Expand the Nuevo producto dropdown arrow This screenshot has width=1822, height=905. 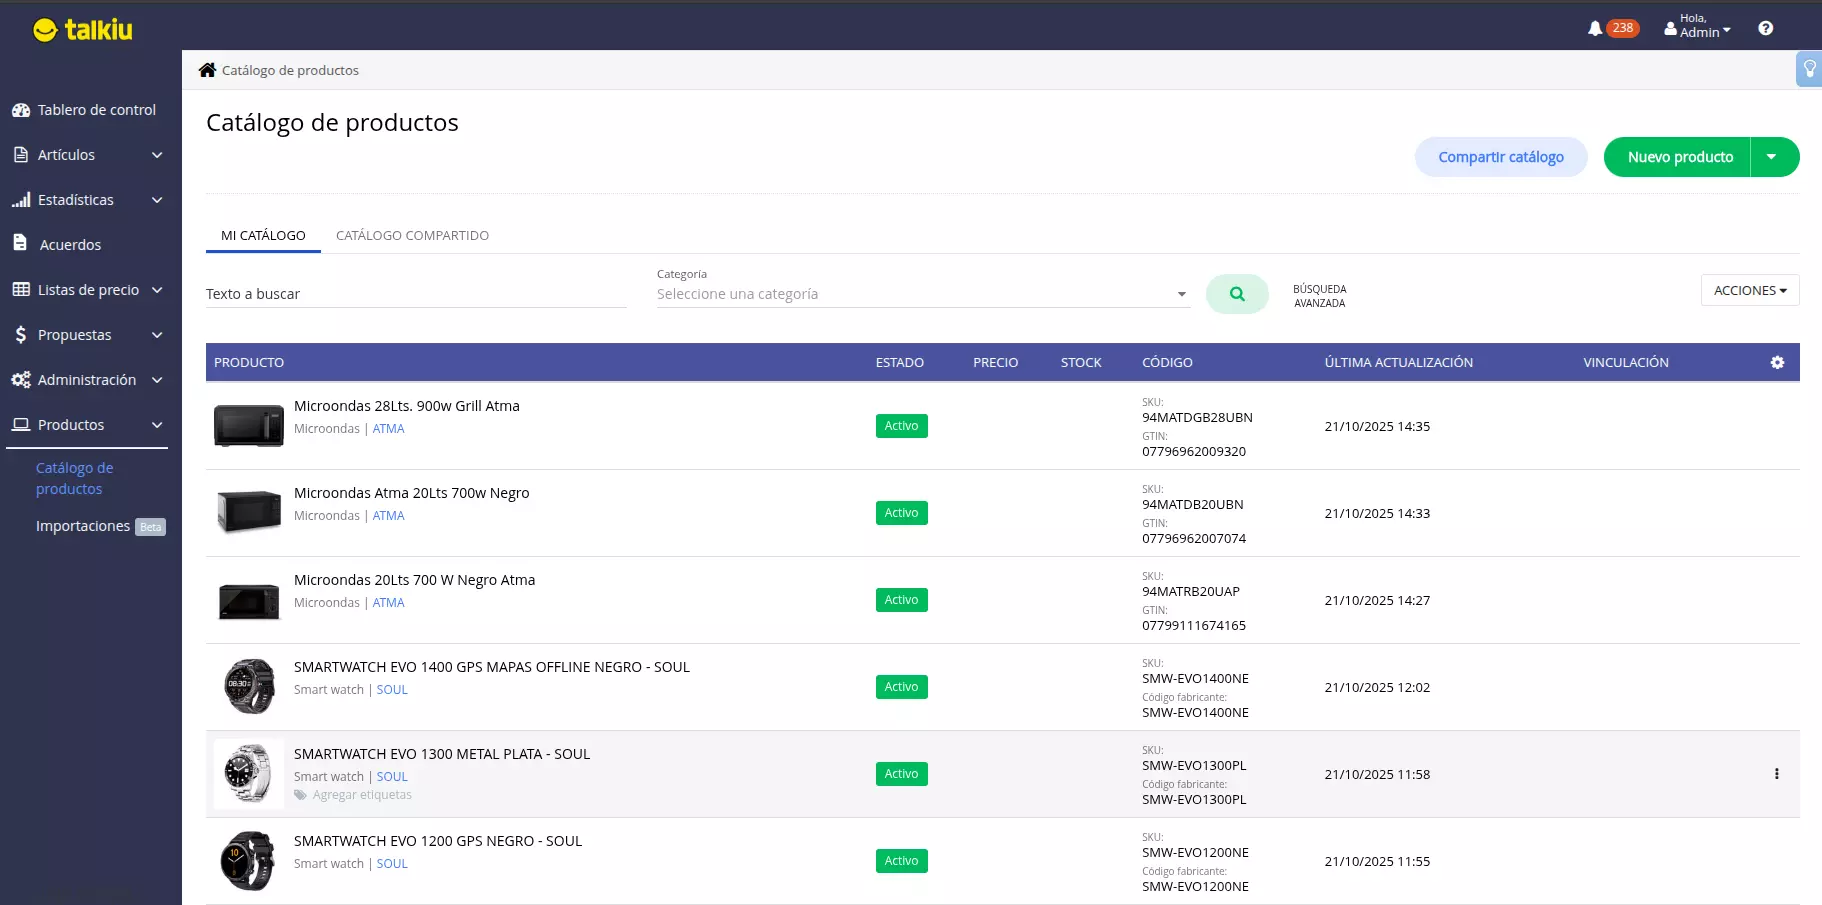(1772, 157)
